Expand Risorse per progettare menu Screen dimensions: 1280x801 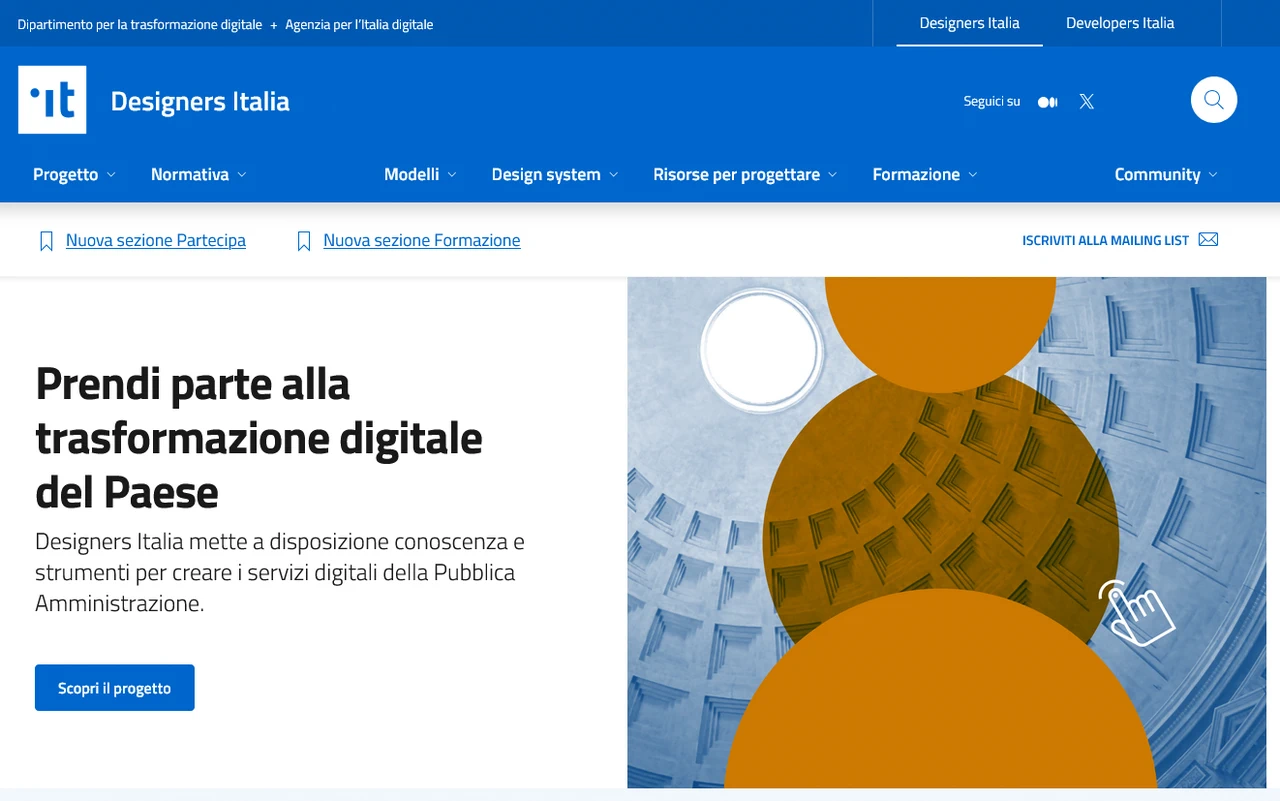[746, 174]
